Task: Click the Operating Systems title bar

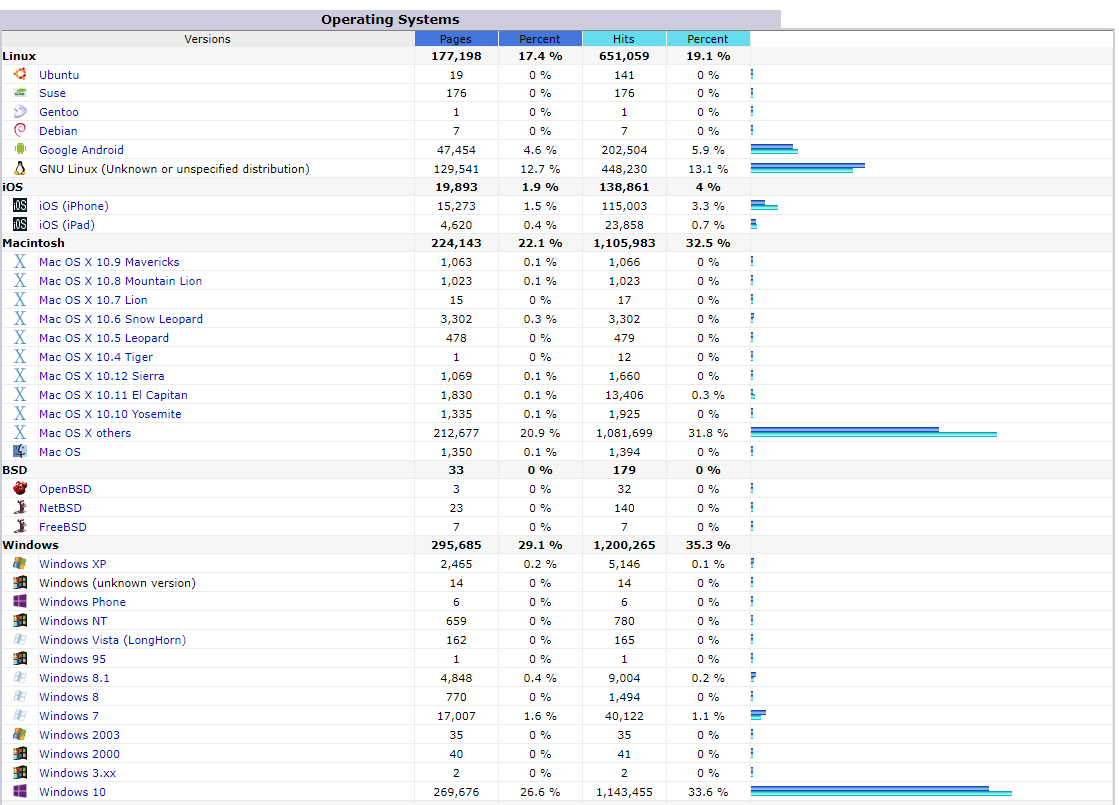Action: click(x=390, y=19)
